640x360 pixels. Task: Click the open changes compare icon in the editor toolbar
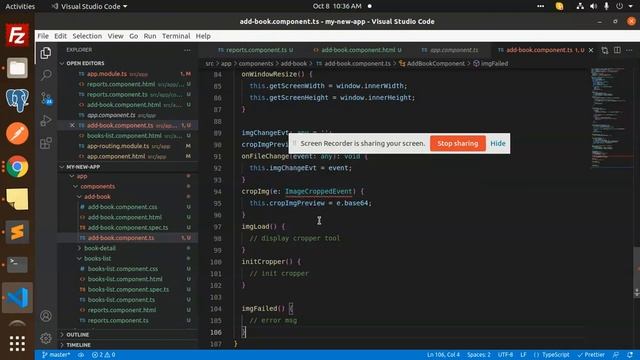(604, 50)
